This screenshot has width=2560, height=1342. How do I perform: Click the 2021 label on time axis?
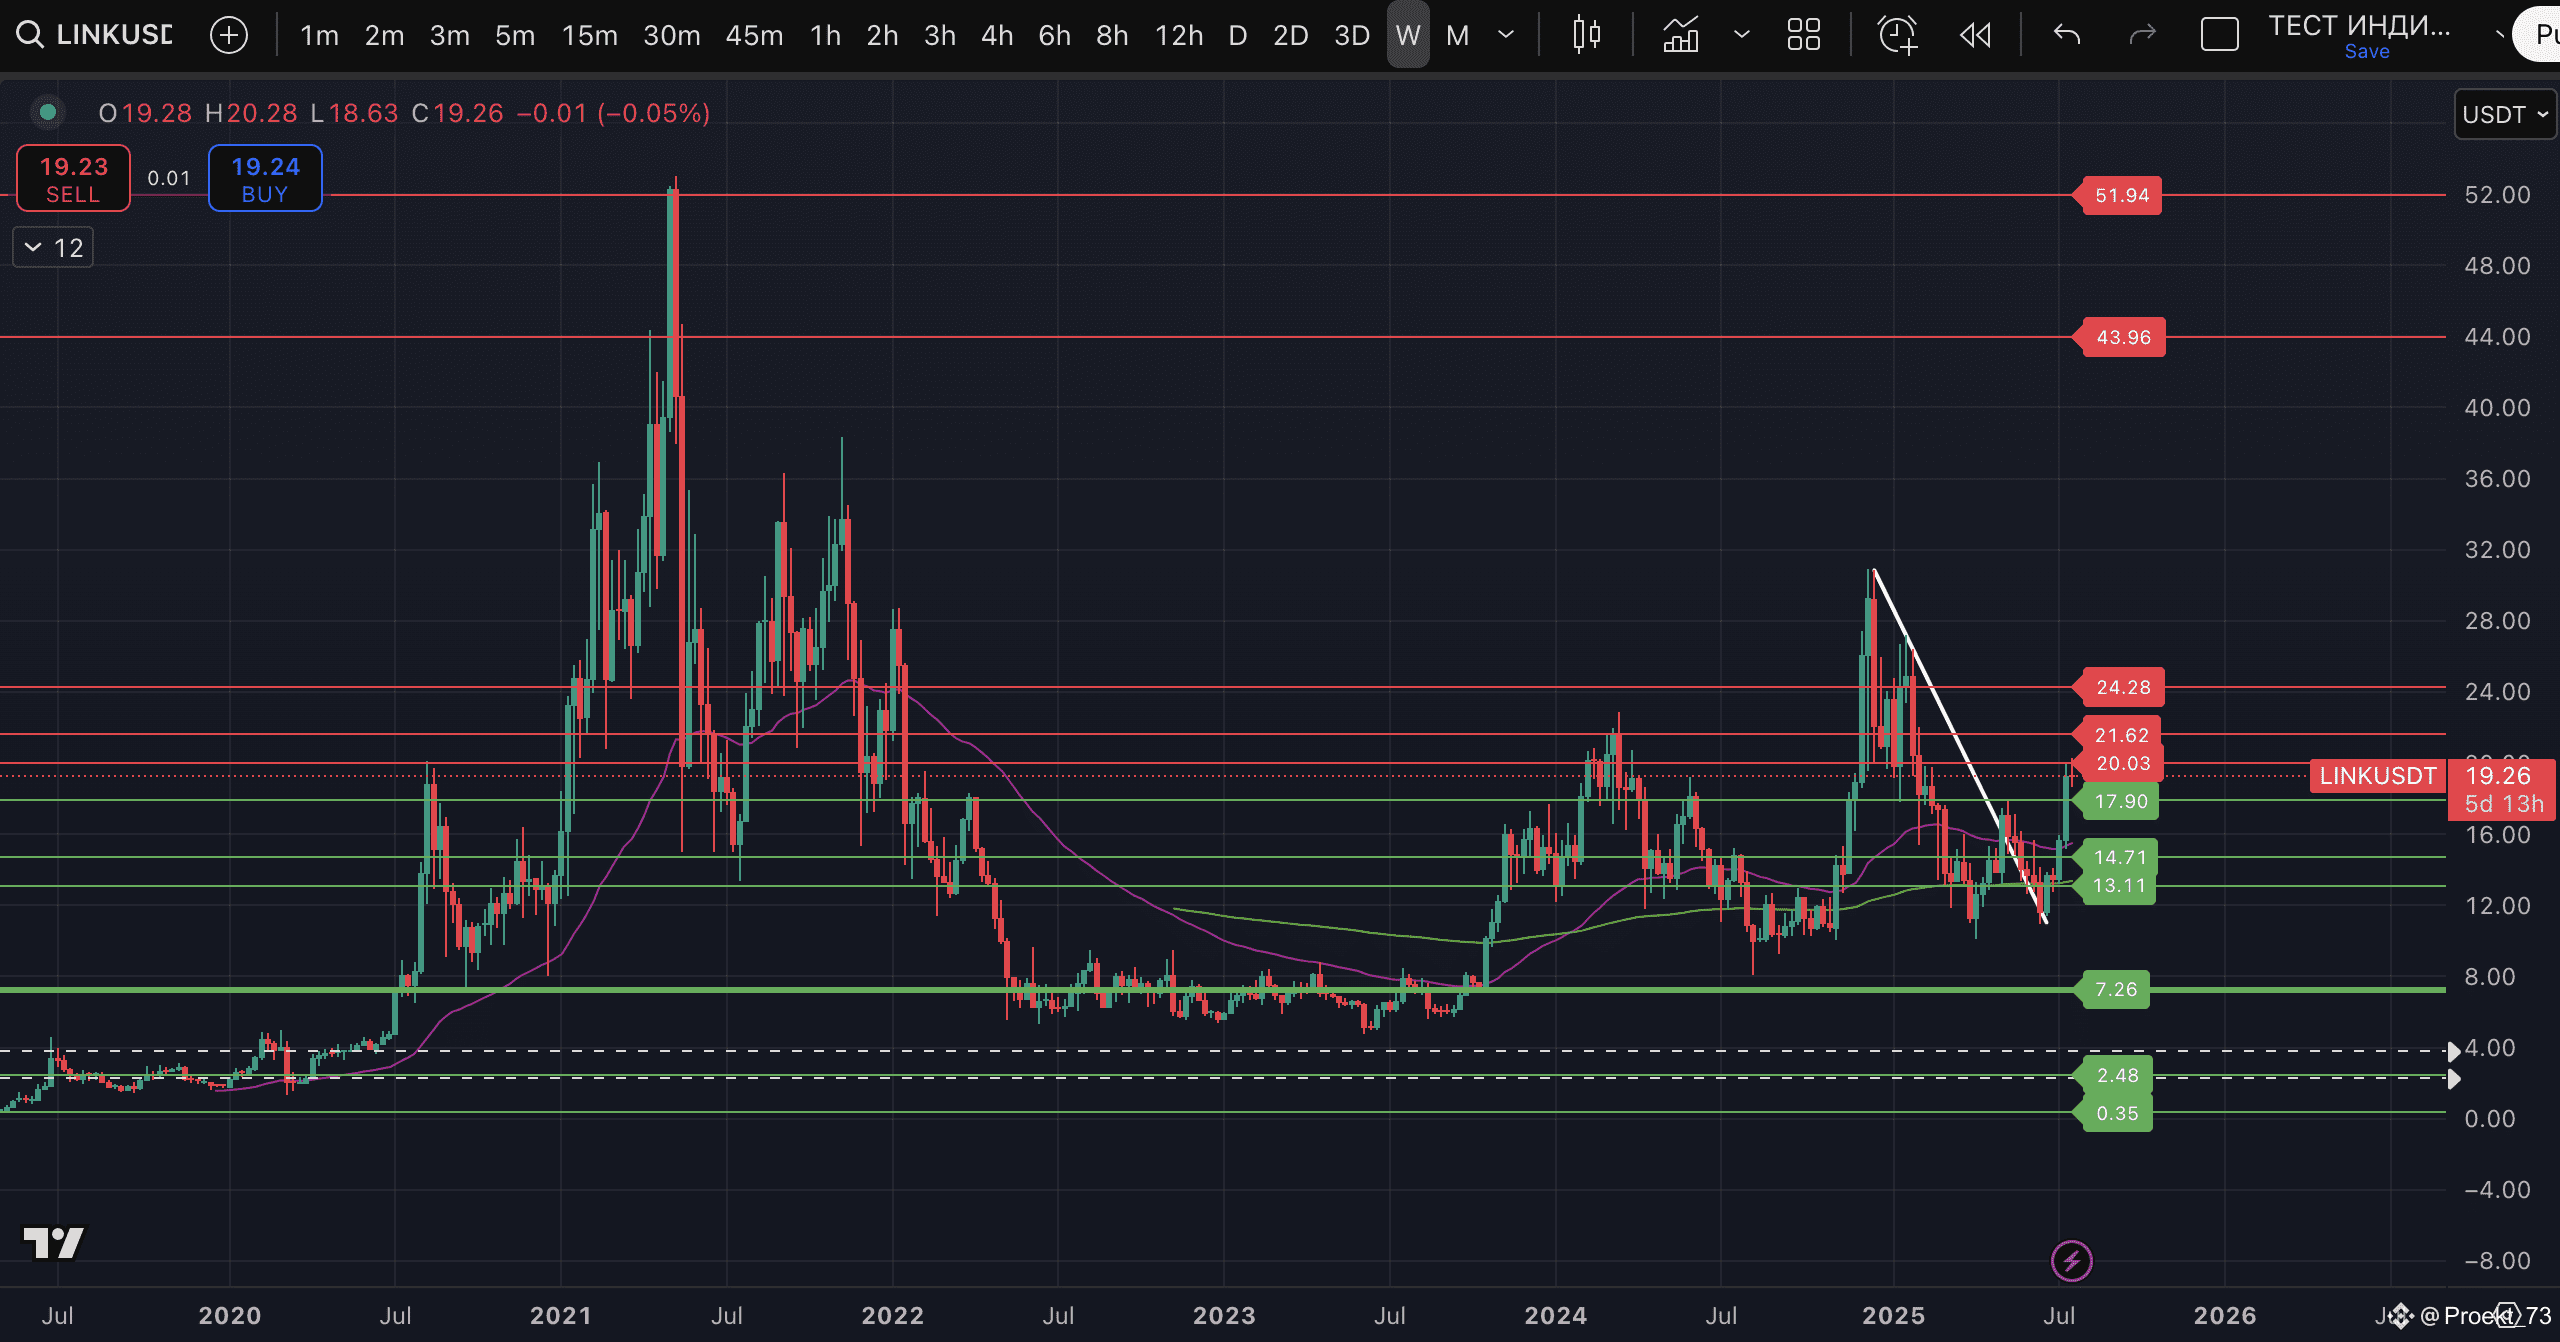[561, 1315]
